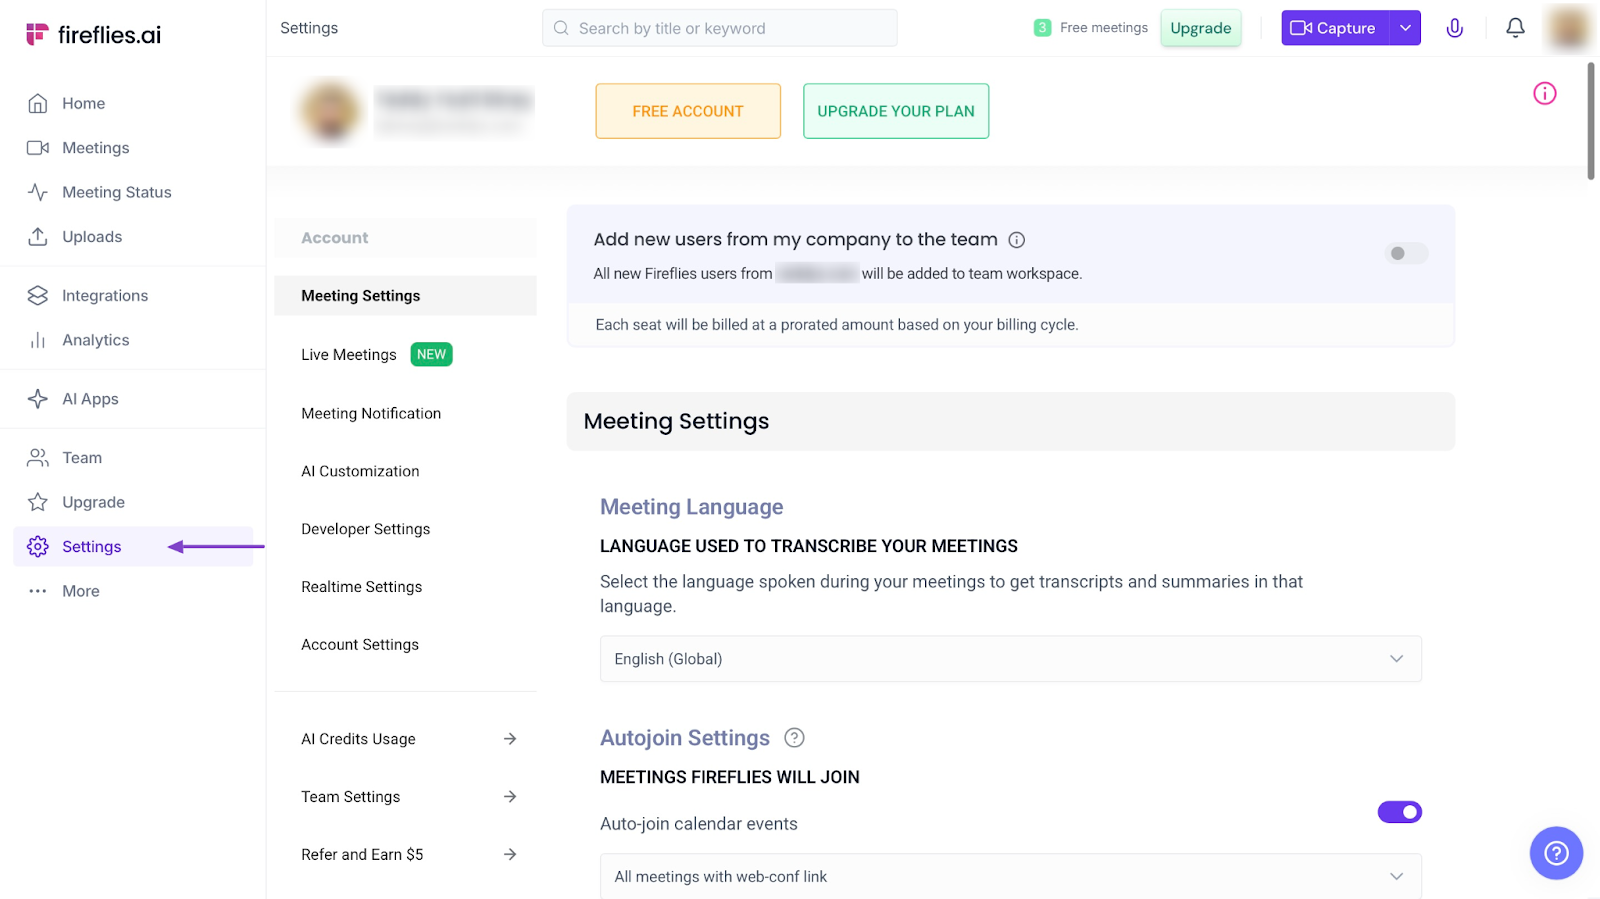Open notifications bell icon

point(1516,28)
